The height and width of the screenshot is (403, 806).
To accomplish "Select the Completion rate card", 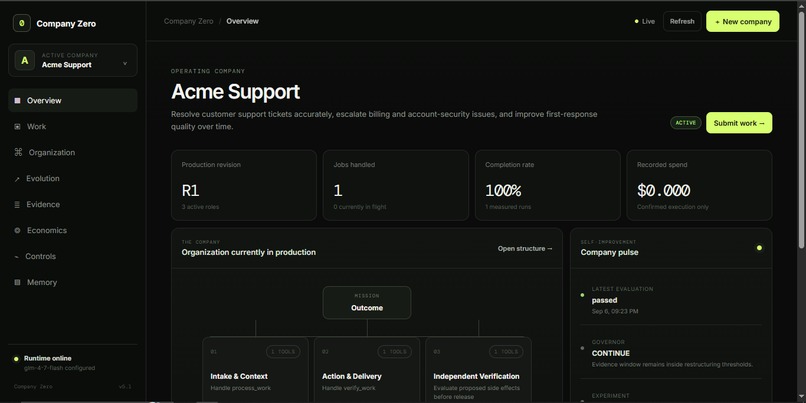I will tap(547, 185).
